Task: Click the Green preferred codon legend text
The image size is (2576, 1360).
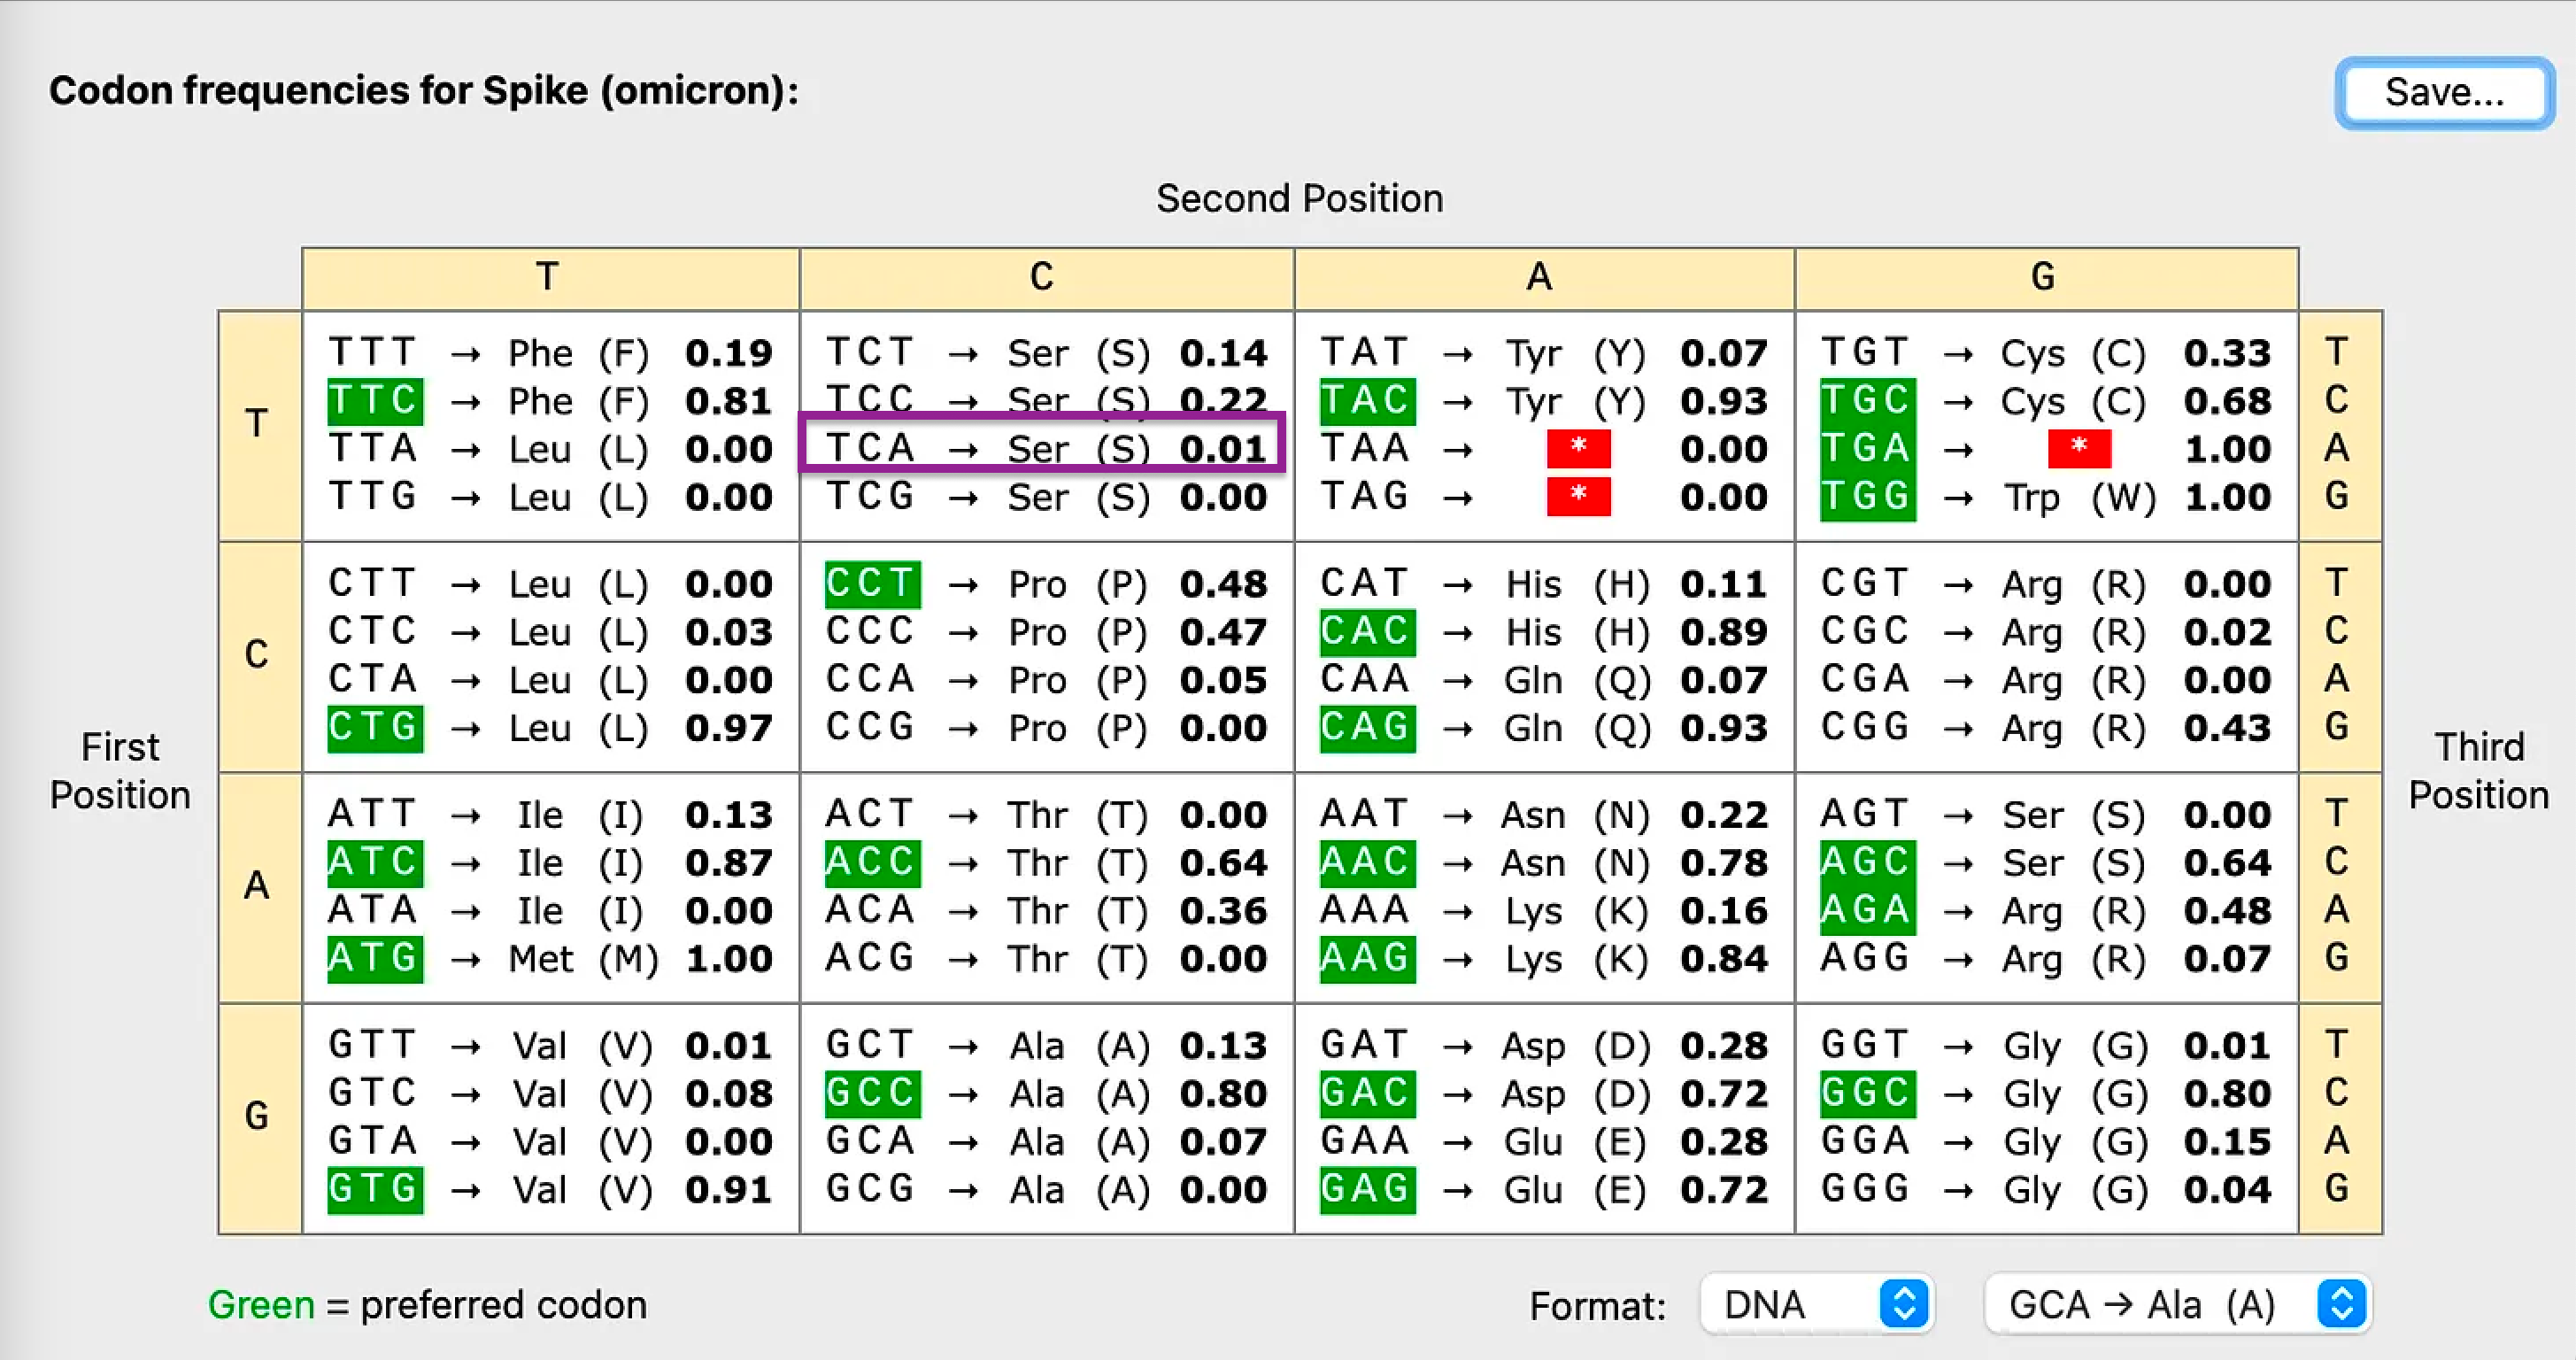Action: [427, 1305]
